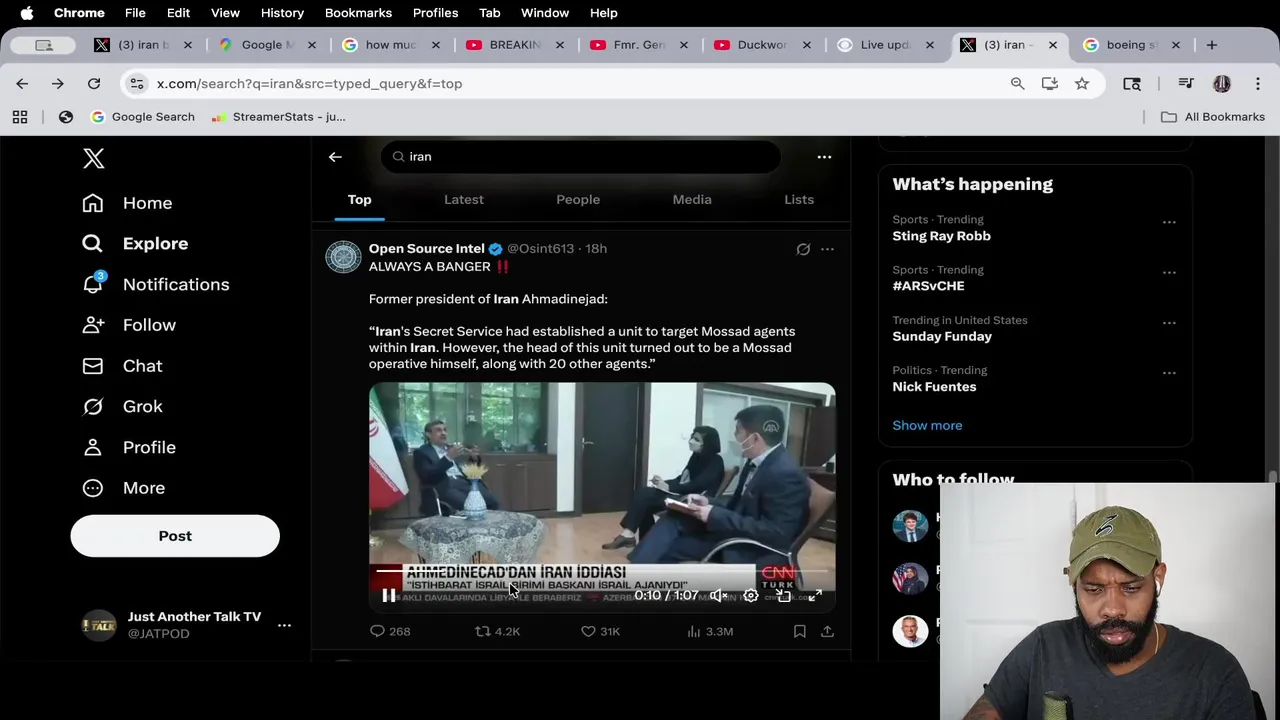This screenshot has width=1280, height=720.
Task: Open Grok in sidebar
Action: (122, 406)
